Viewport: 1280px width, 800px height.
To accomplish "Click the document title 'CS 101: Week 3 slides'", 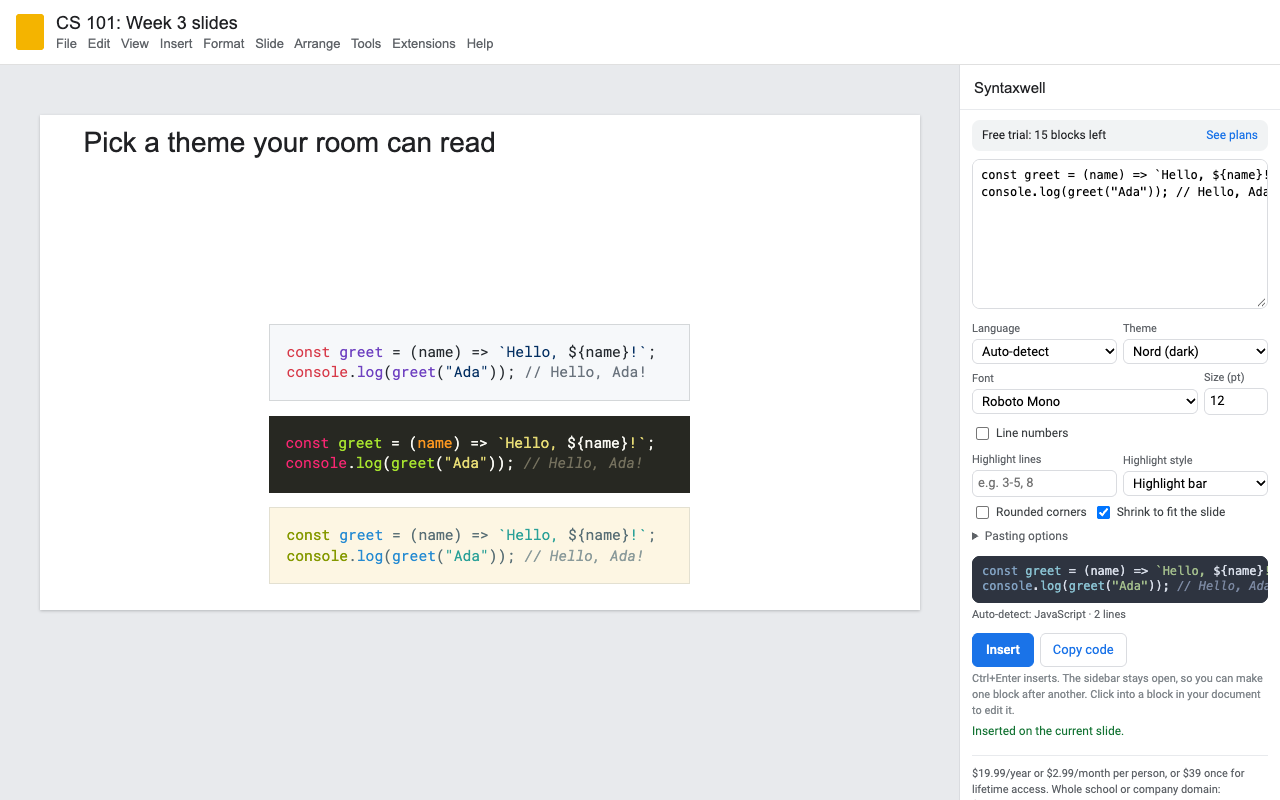I will point(147,23).
